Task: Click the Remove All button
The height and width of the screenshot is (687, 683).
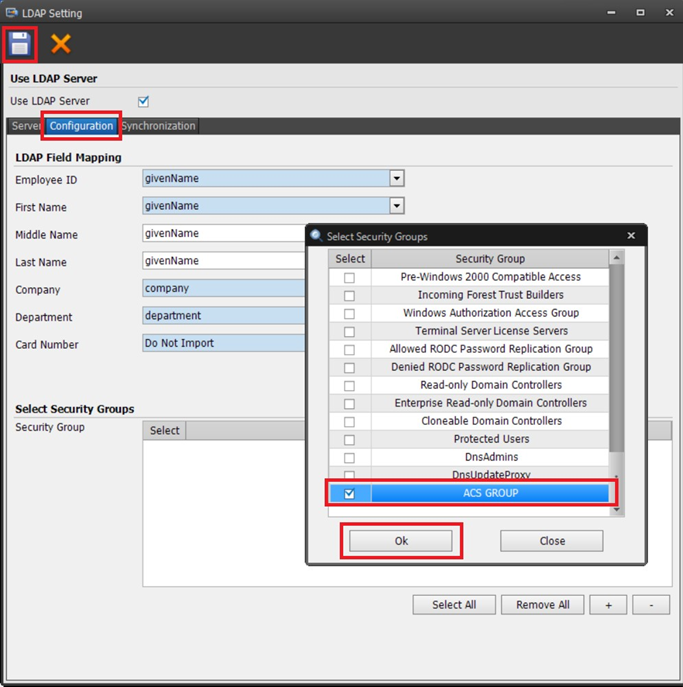Action: [x=543, y=605]
